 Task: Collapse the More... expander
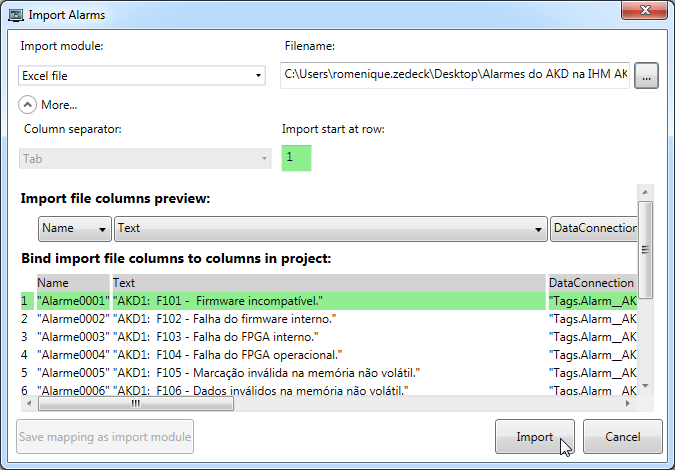[x=28, y=105]
